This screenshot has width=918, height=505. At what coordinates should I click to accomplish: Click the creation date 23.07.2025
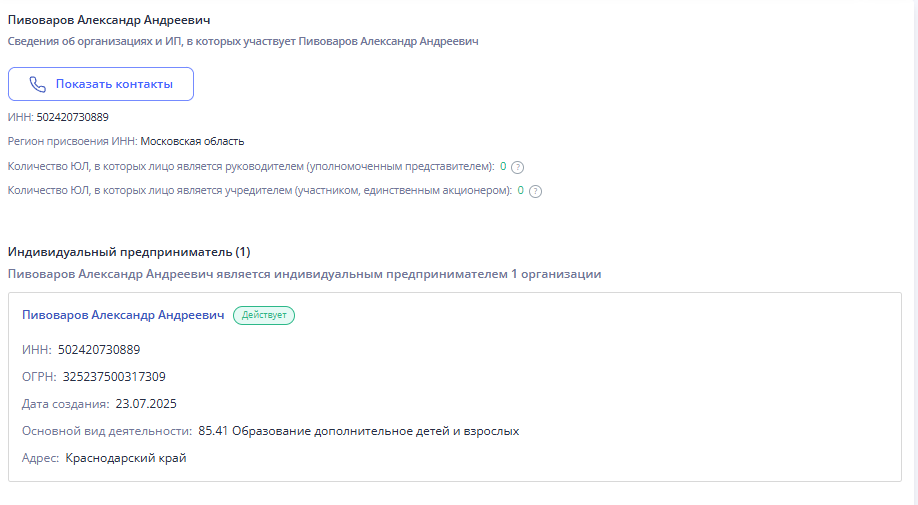pos(146,404)
